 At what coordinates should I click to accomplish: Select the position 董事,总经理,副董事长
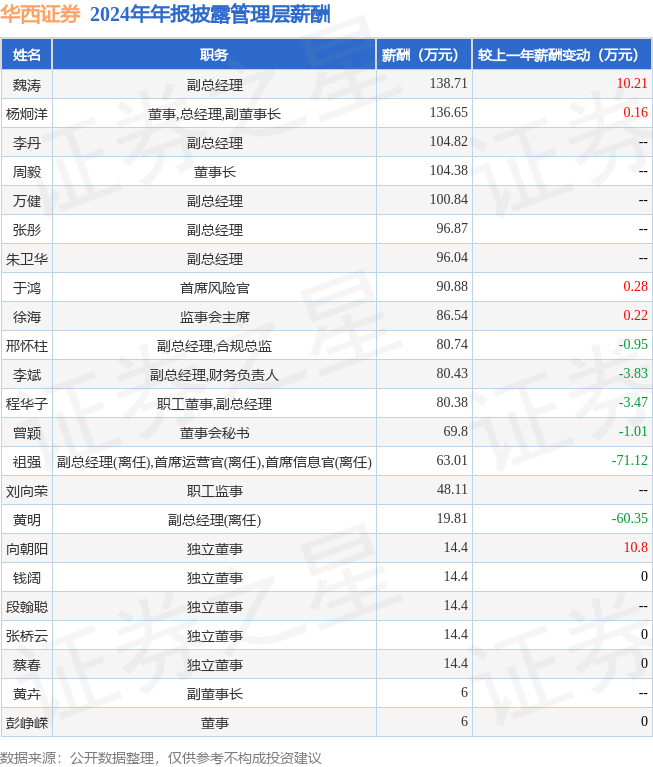tap(214, 114)
